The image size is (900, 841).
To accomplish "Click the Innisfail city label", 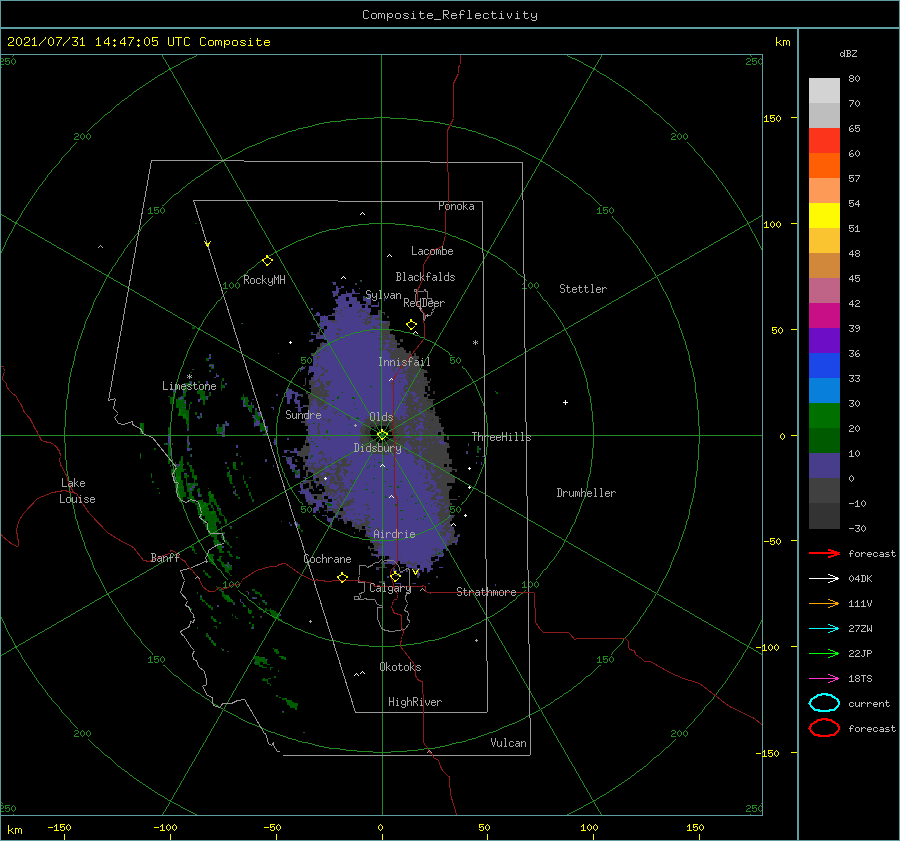I will point(404,362).
